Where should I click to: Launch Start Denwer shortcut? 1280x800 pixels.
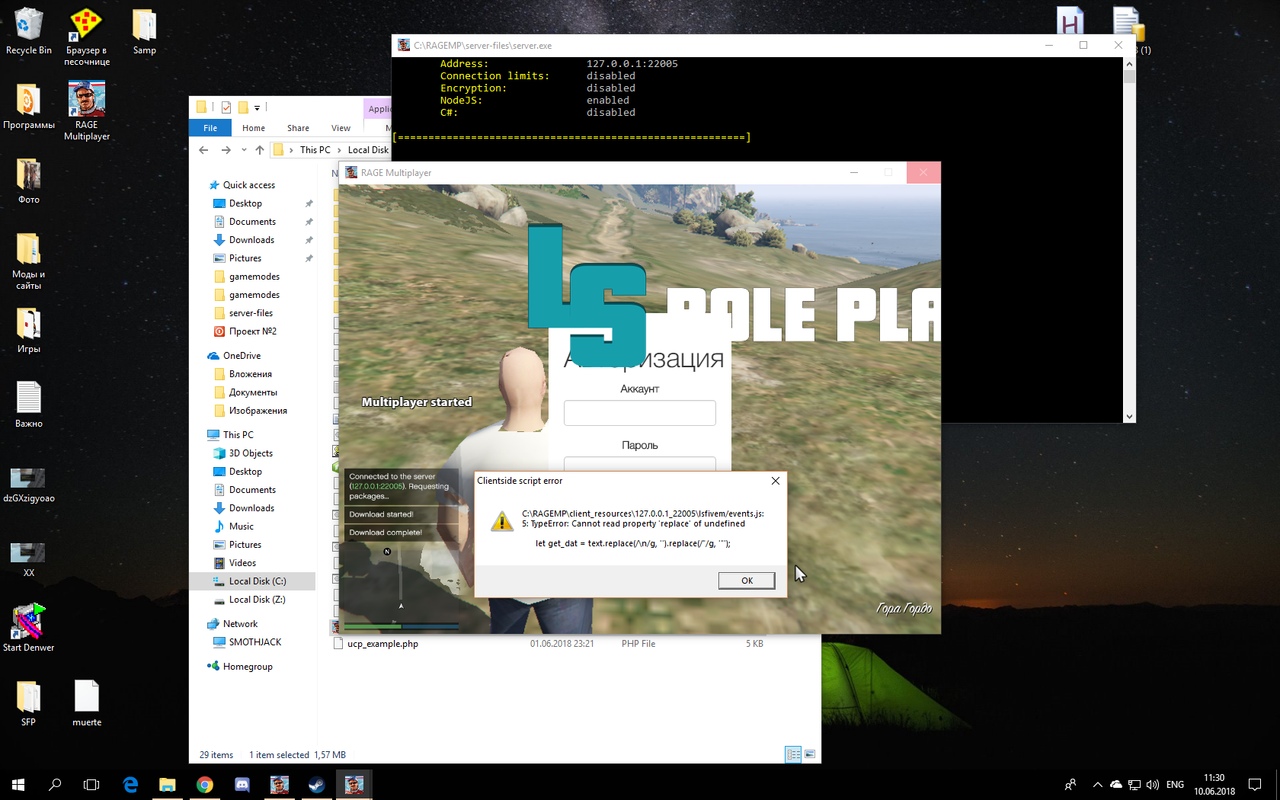pos(29,628)
